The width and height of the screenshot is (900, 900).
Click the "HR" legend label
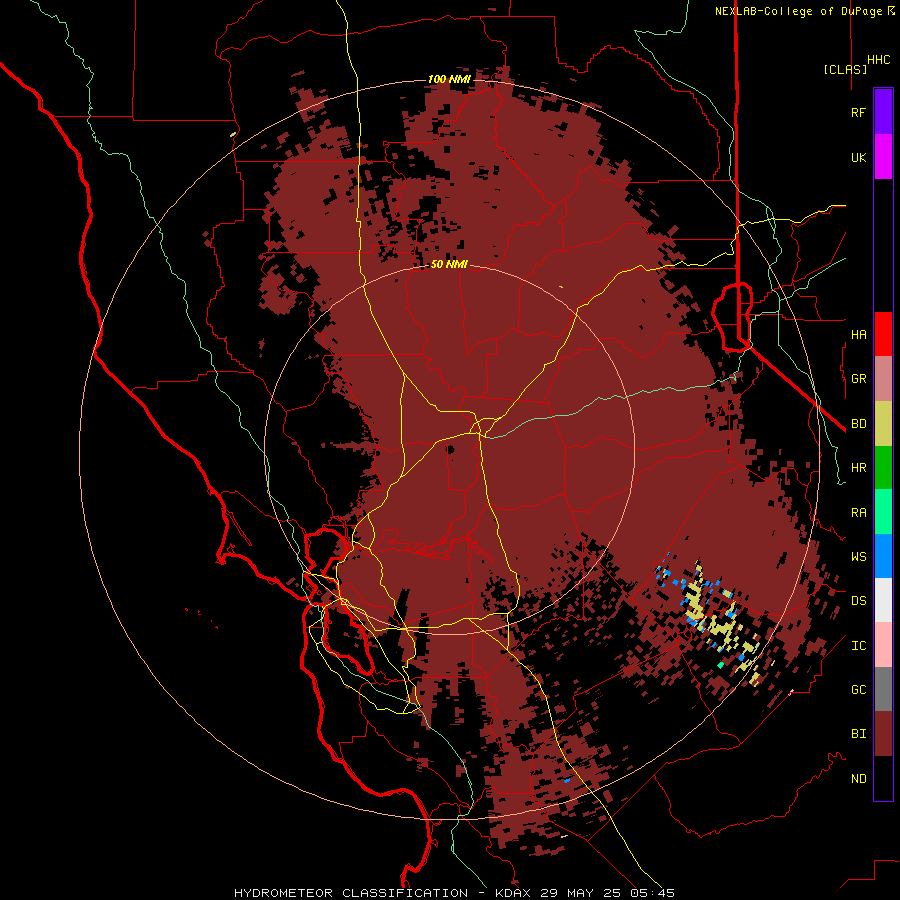pyautogui.click(x=858, y=468)
